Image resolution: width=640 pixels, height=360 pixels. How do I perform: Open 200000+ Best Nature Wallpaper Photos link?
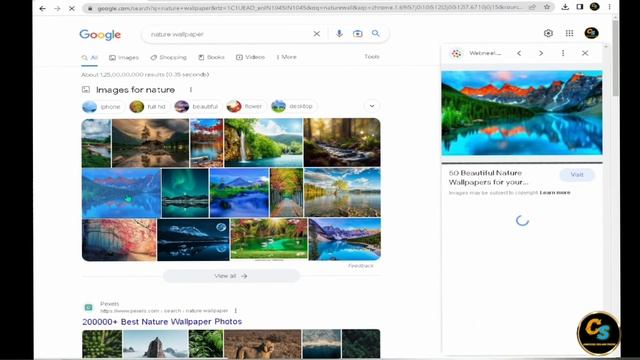coord(162,322)
